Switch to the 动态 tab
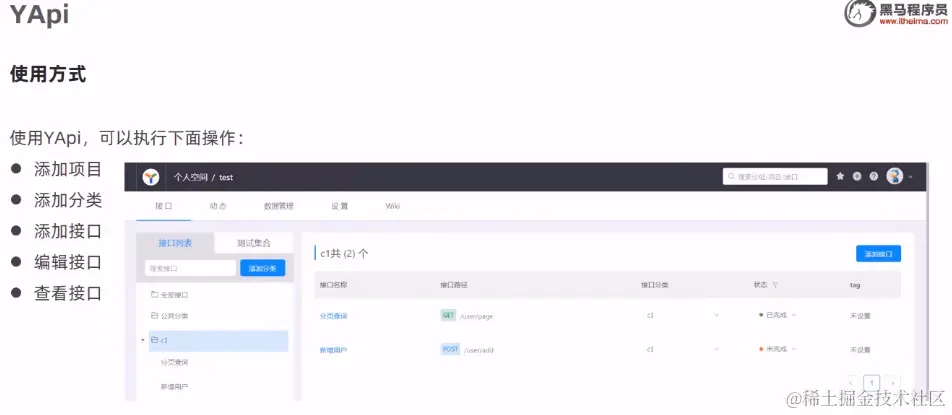Screen dimensions: 952x415 218,206
